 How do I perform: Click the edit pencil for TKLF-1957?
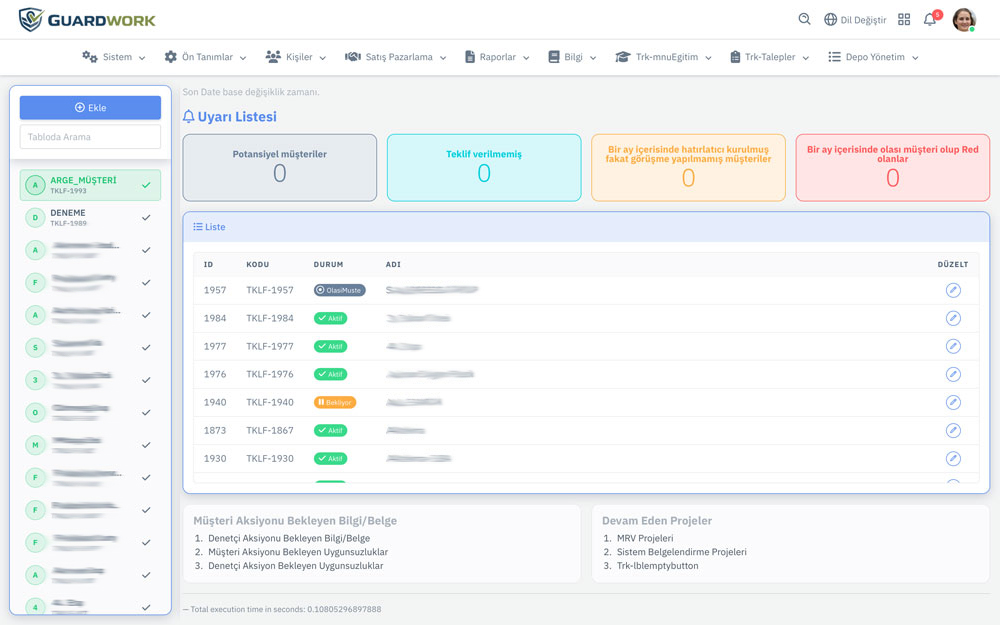pyautogui.click(x=953, y=290)
